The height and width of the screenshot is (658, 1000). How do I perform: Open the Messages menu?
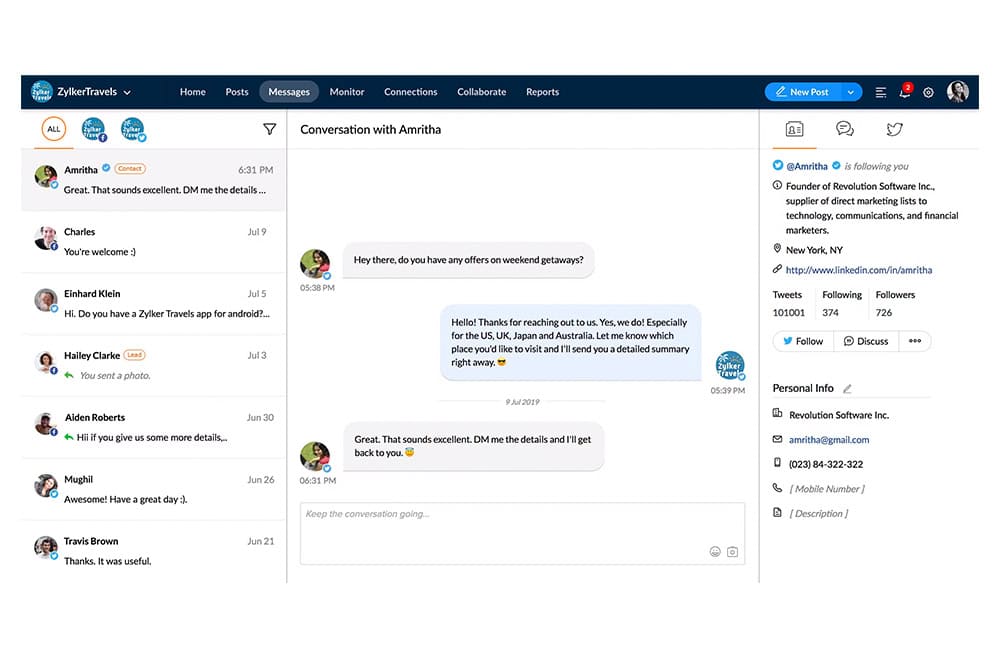tap(289, 92)
